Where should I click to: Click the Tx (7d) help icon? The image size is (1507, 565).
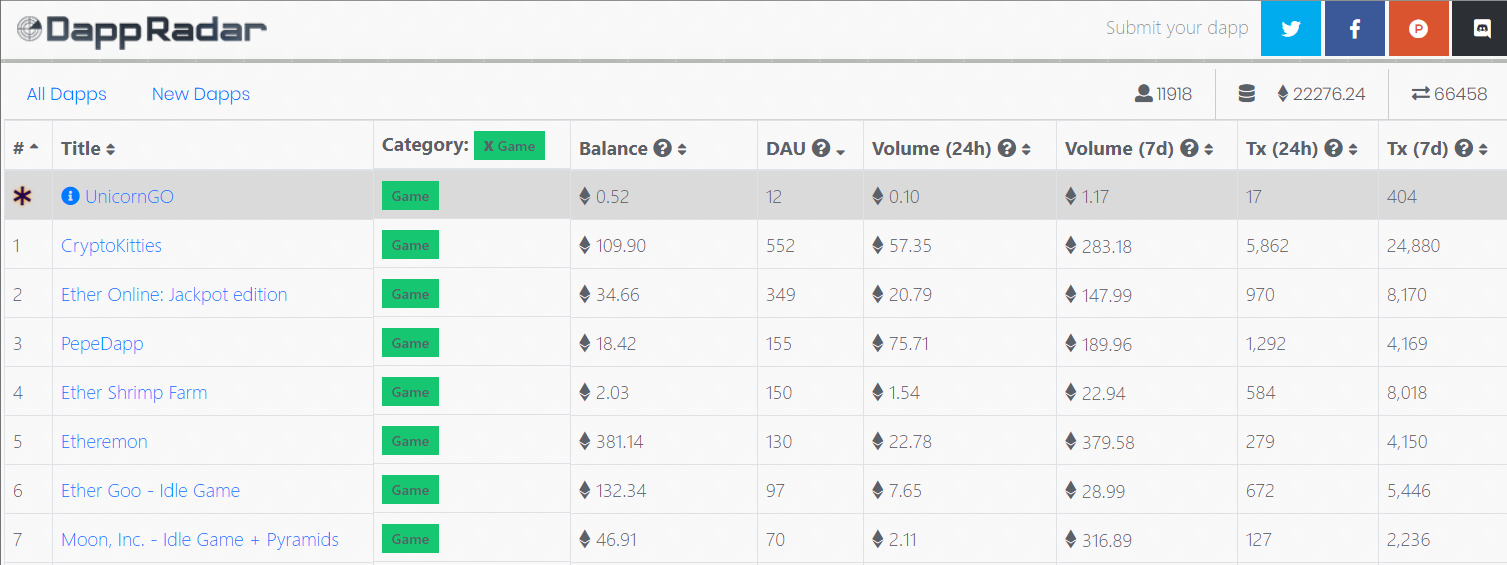pos(1464,148)
